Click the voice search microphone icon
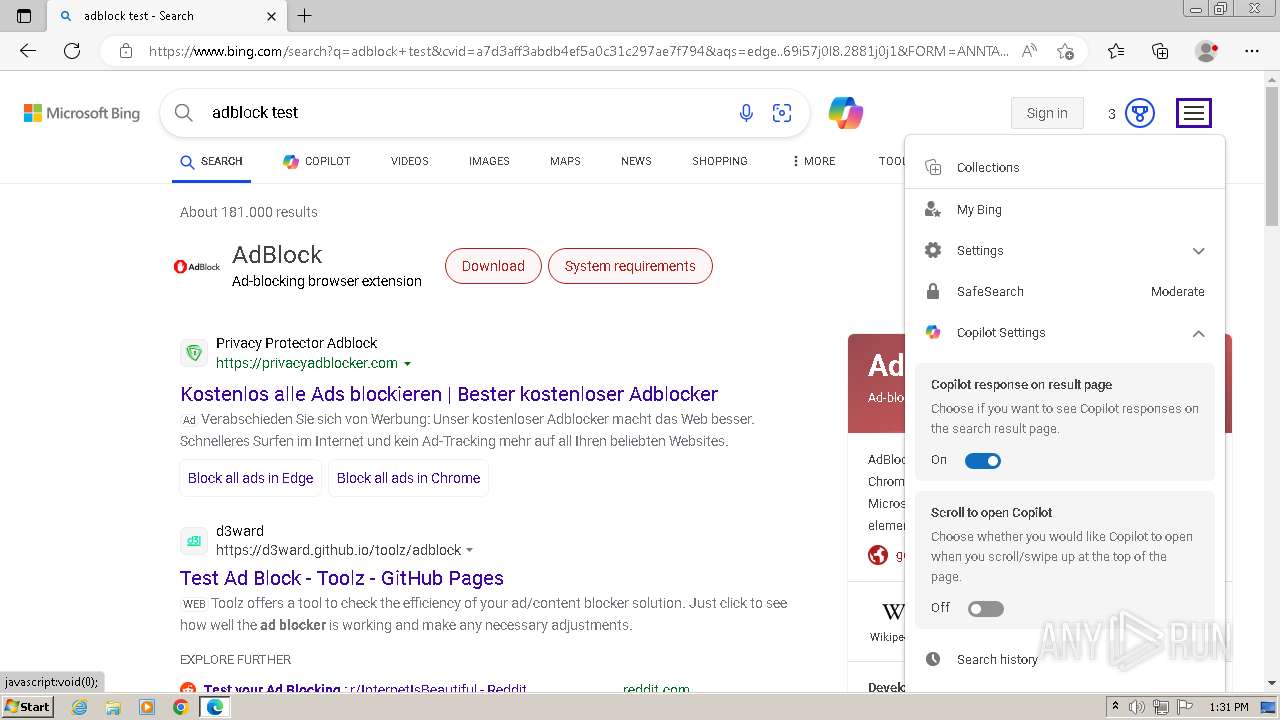 (x=746, y=113)
